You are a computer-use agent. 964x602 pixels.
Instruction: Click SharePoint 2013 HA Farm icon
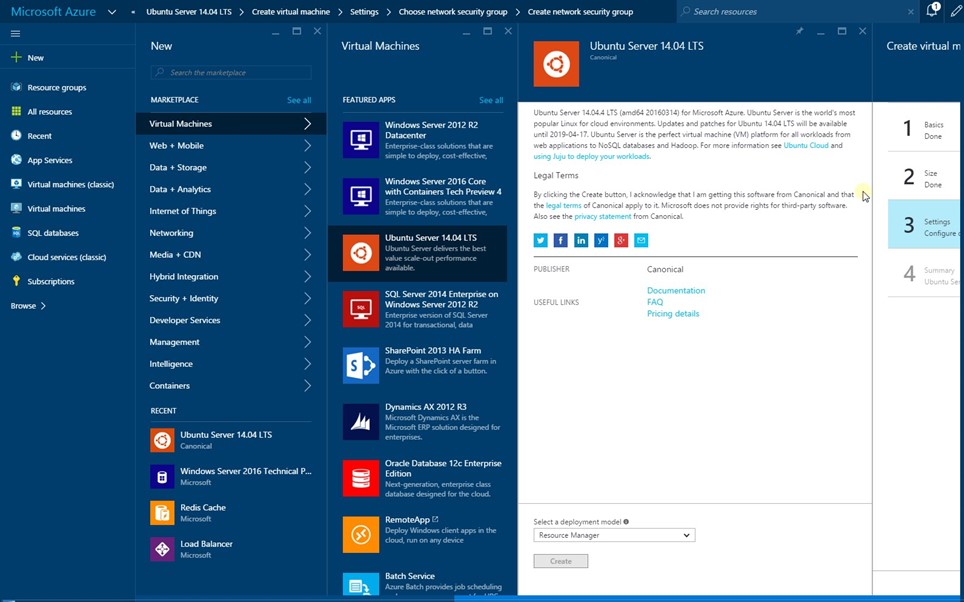coord(361,365)
